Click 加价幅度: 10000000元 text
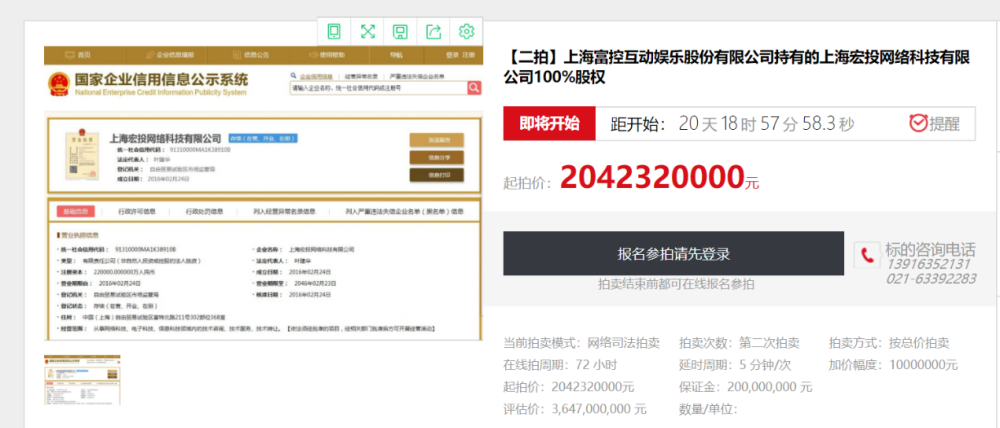Image resolution: width=1000 pixels, height=428 pixels. click(x=893, y=365)
